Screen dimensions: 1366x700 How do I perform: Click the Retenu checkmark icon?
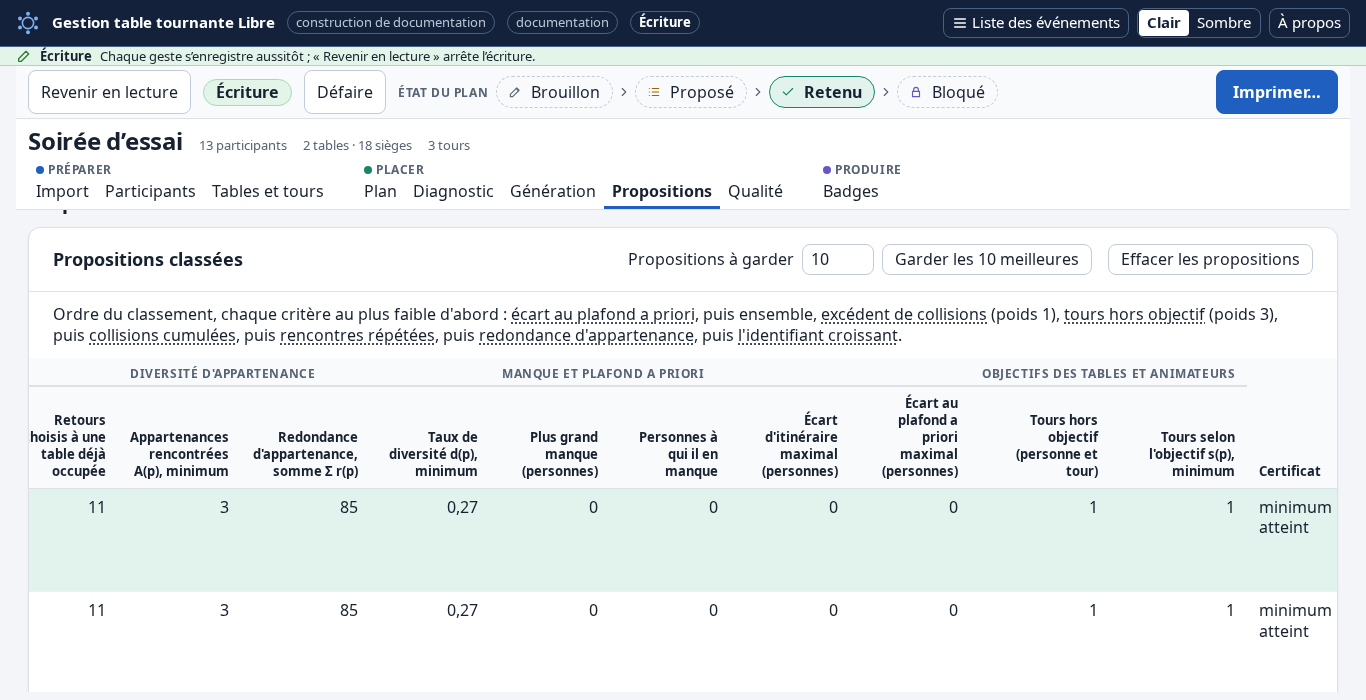coord(788,92)
